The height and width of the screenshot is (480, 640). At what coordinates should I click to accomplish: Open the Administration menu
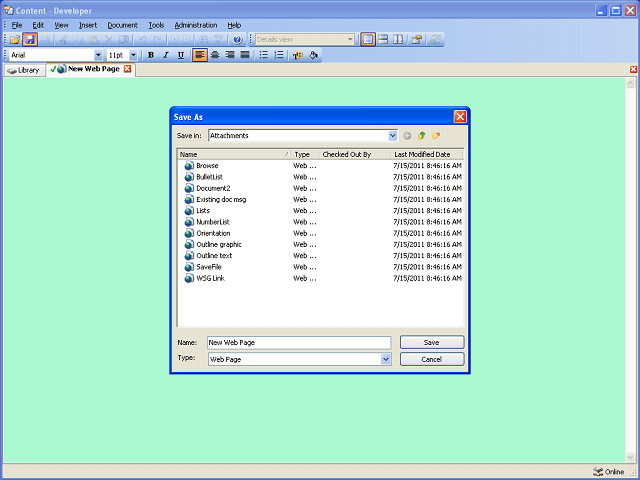196,25
